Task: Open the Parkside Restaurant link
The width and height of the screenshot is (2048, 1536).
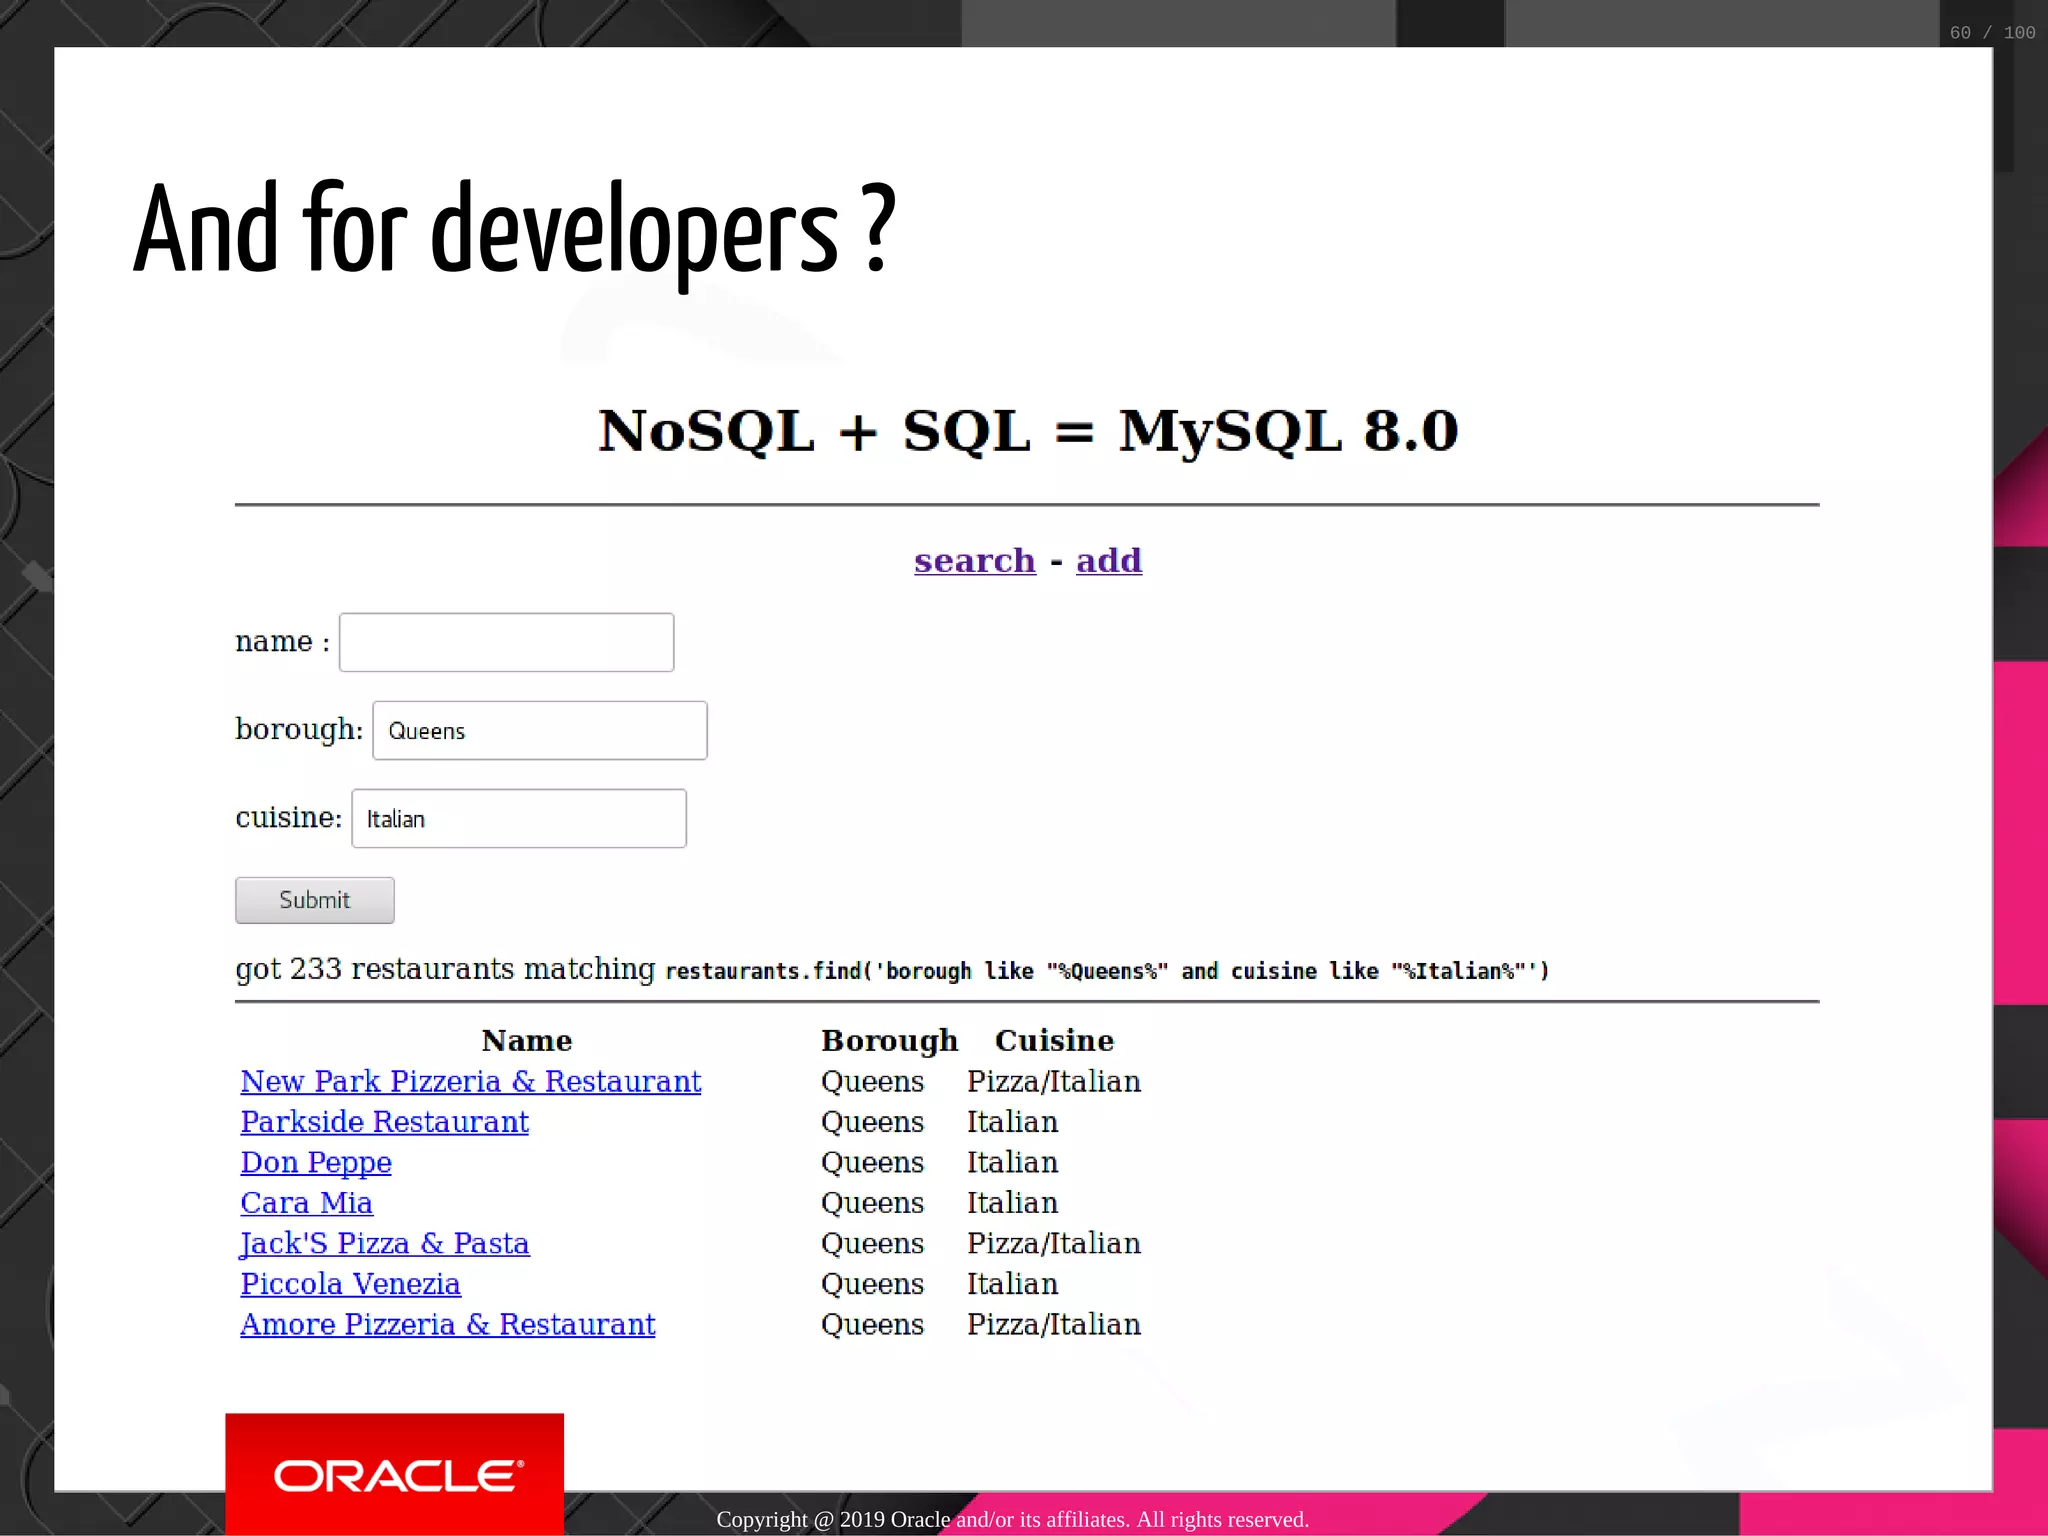Action: pyautogui.click(x=384, y=1122)
